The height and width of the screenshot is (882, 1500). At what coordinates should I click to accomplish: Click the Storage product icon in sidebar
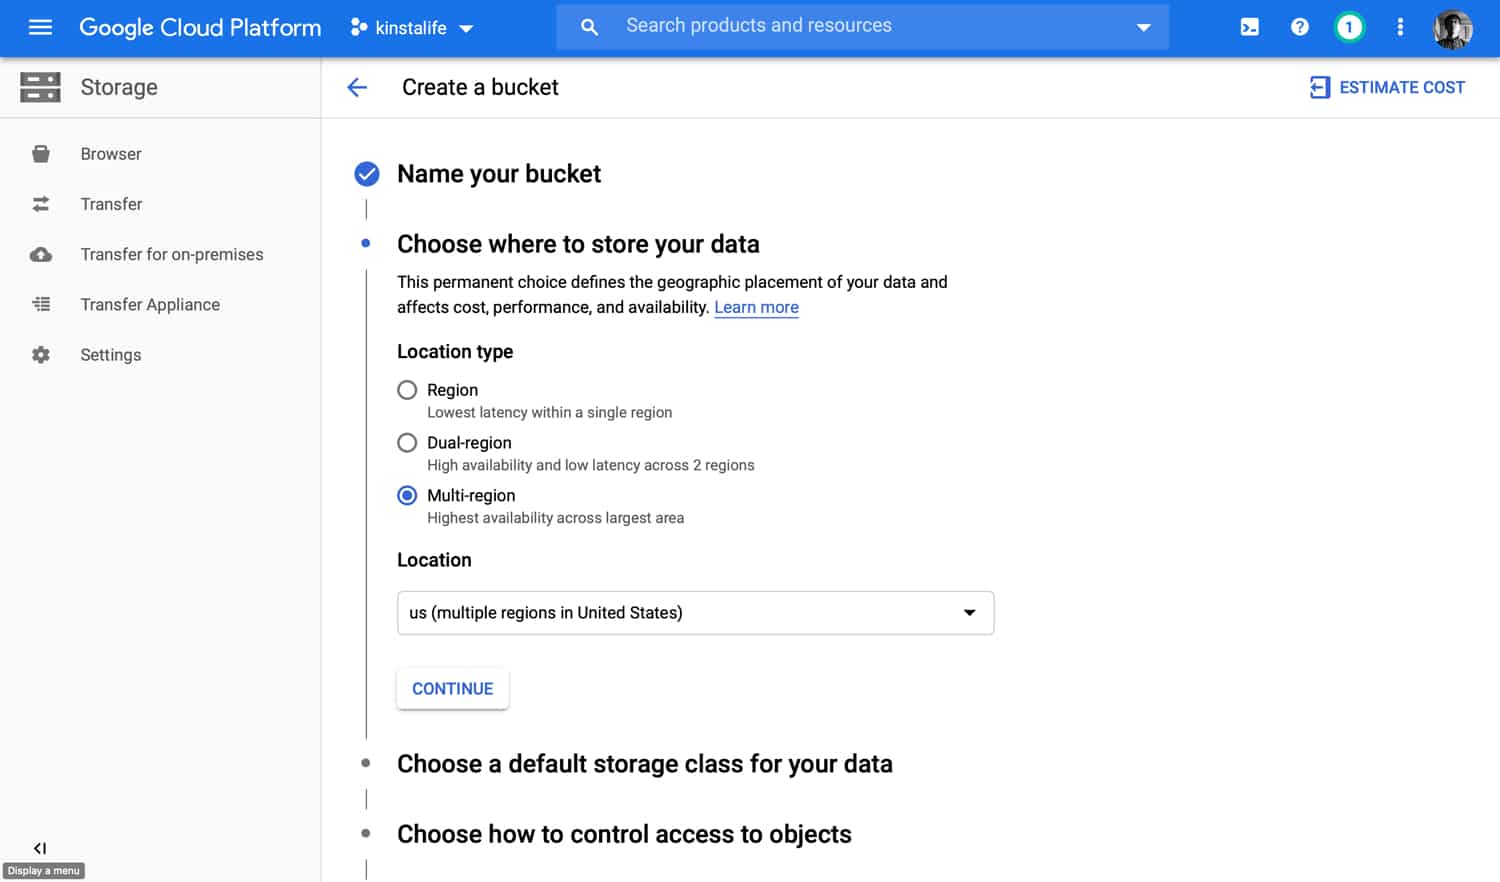tap(40, 87)
